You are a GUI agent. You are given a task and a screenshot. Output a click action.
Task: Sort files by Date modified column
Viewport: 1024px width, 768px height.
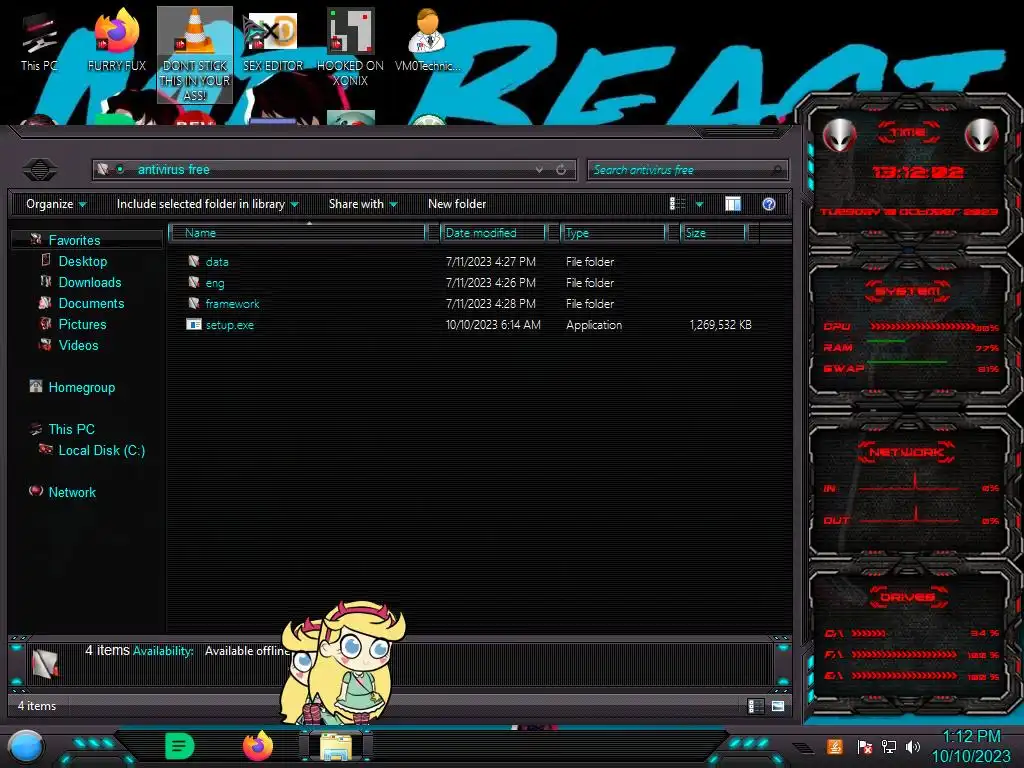492,233
